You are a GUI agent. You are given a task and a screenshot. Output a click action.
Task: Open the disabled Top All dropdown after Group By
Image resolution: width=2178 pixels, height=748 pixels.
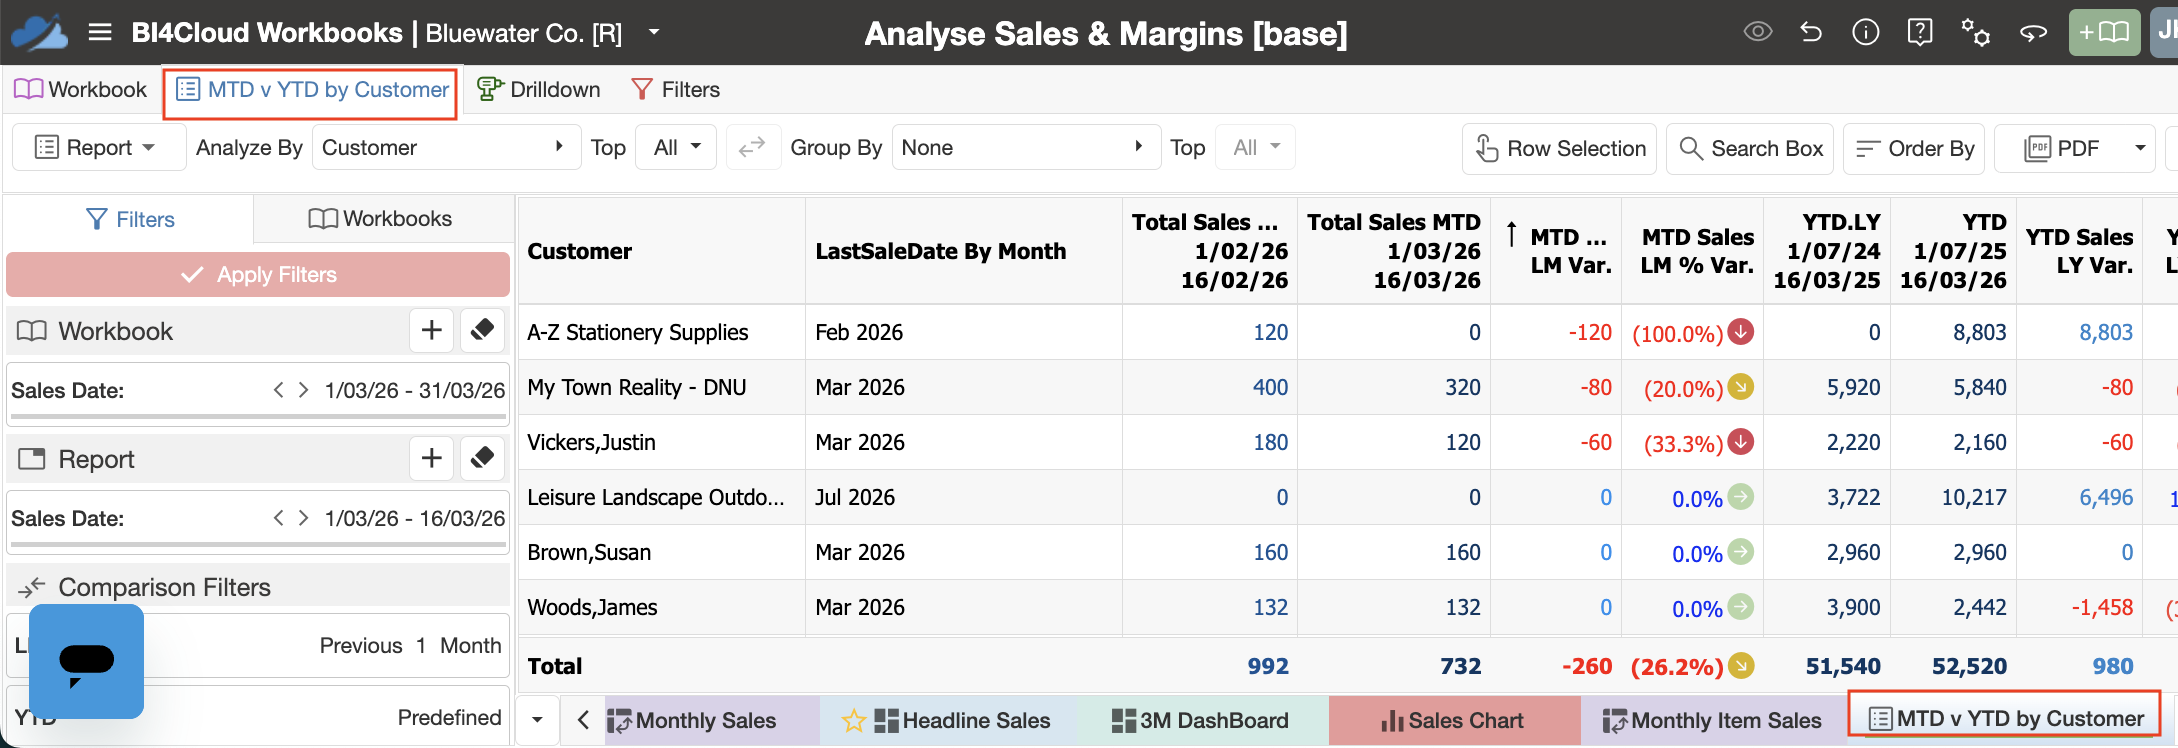click(1256, 148)
